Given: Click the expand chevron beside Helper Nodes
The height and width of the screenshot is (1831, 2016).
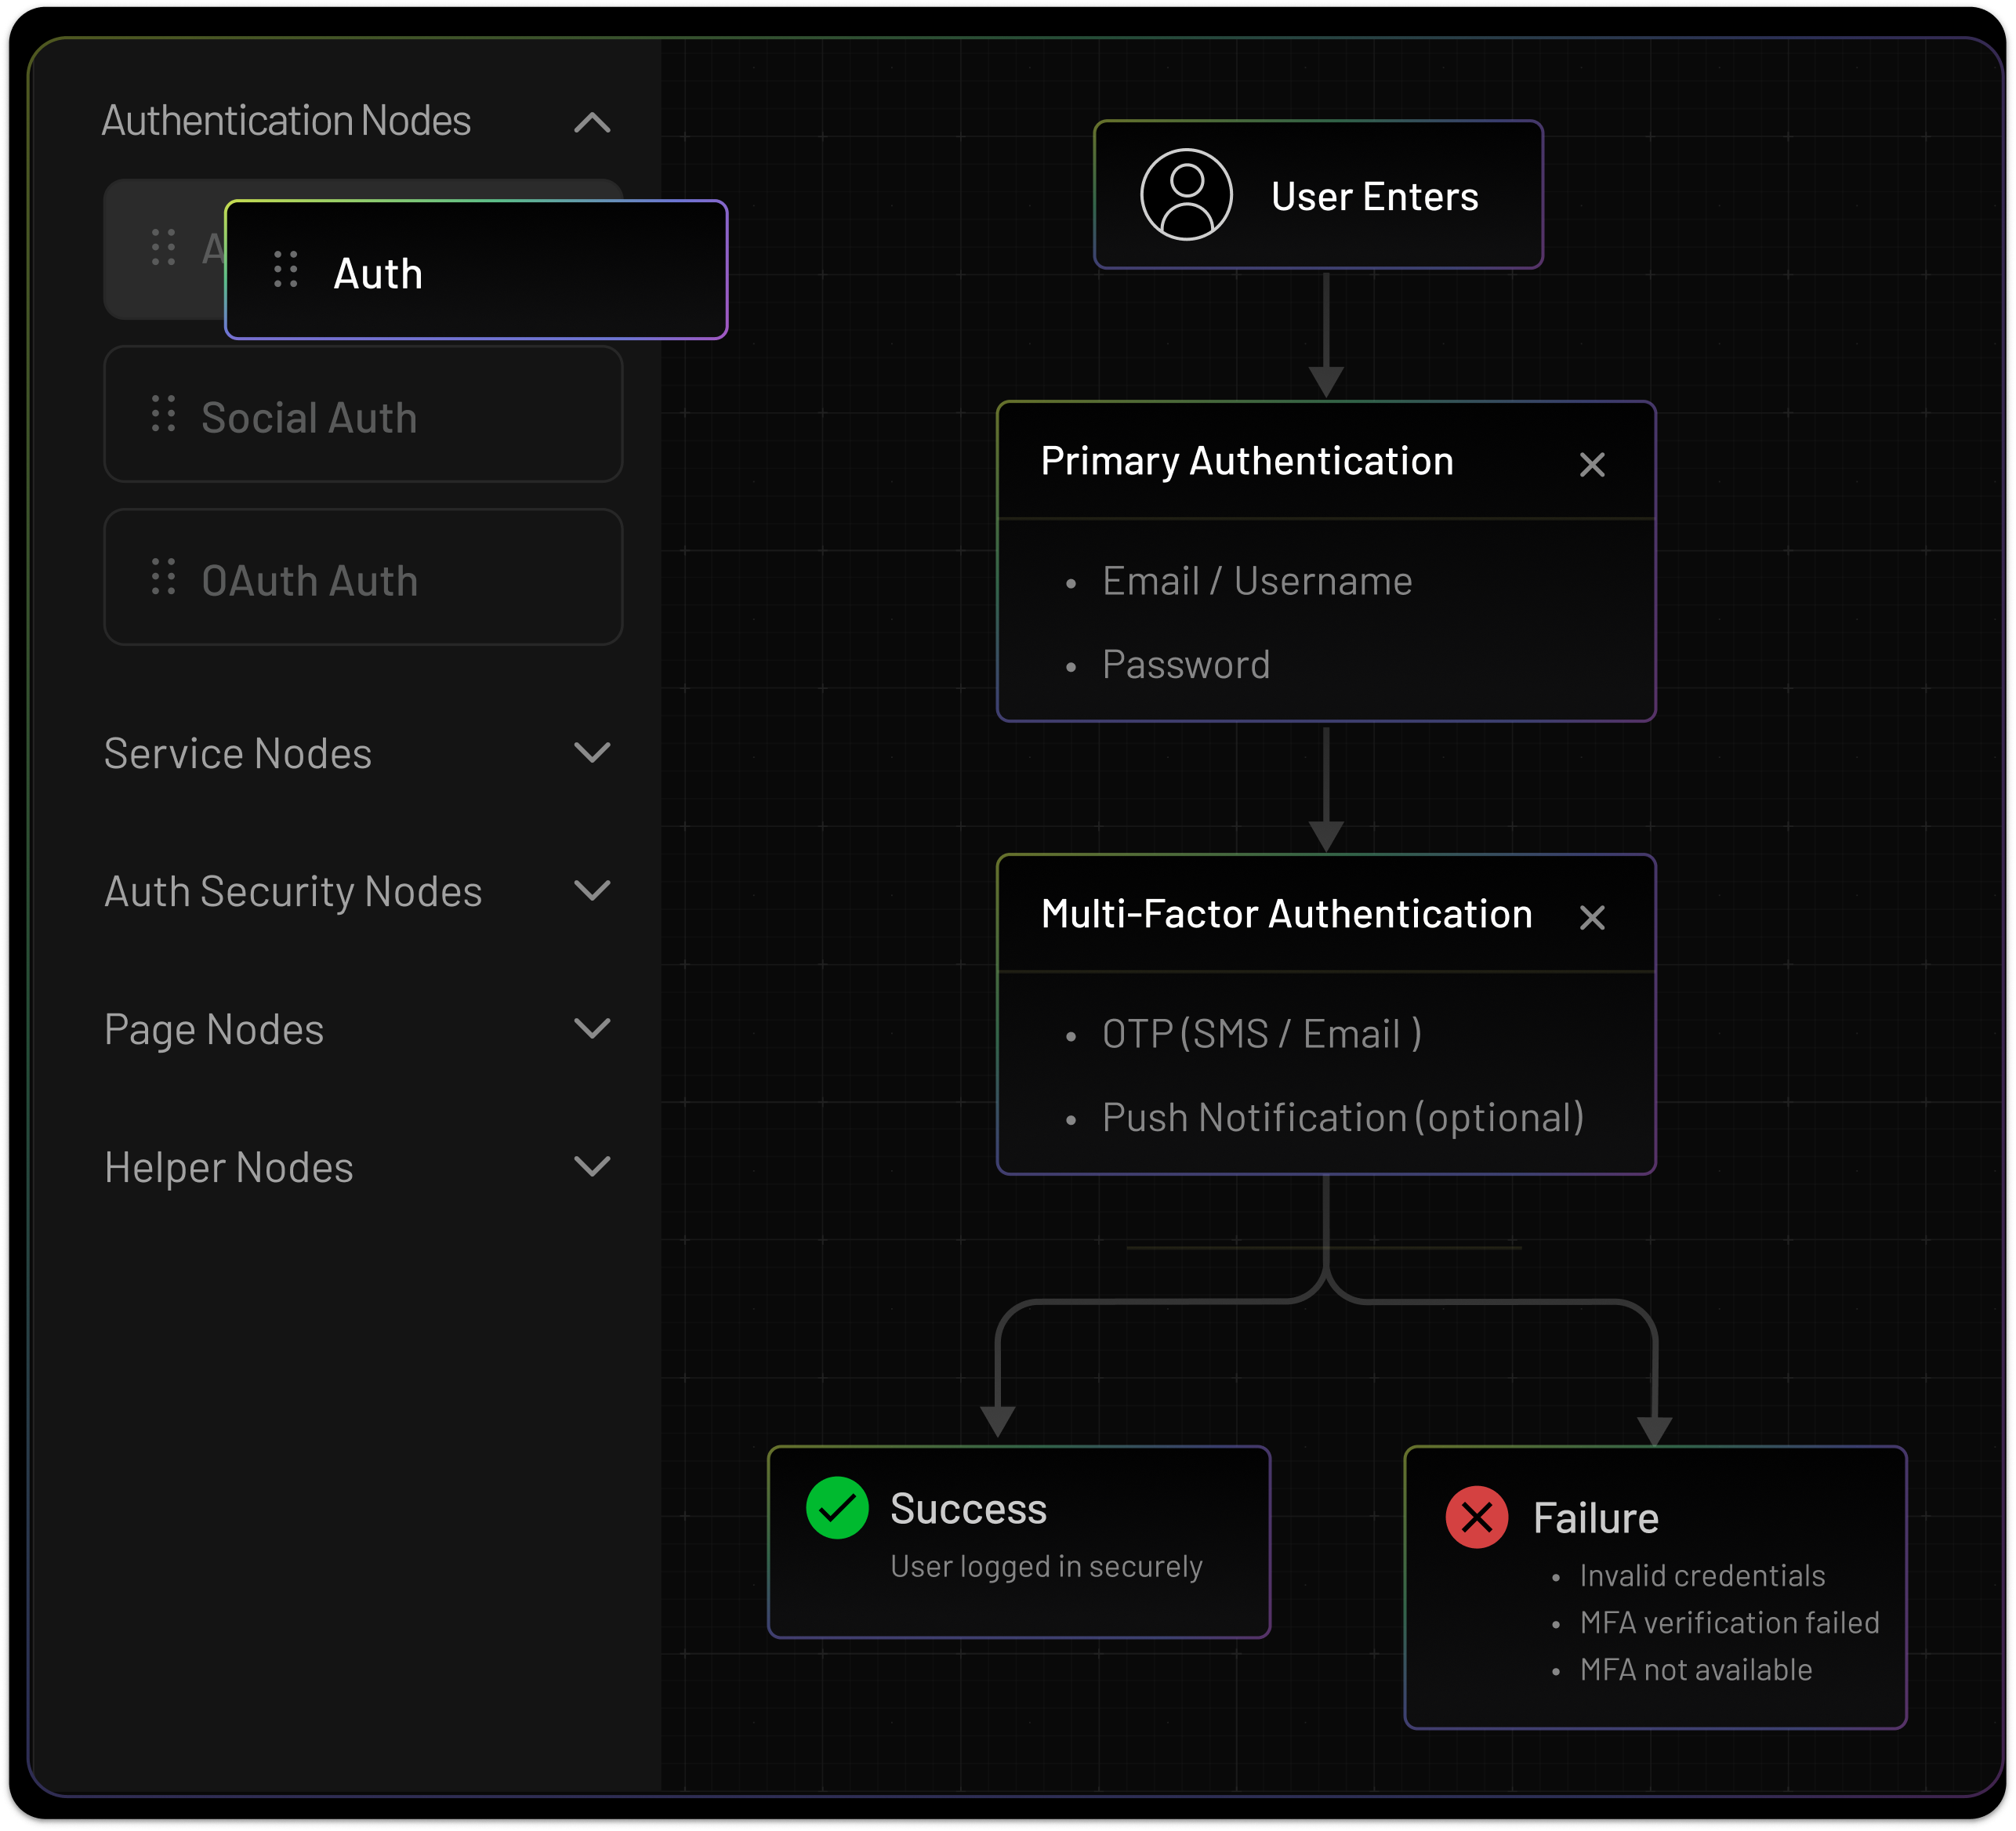Looking at the screenshot, I should tap(592, 1166).
